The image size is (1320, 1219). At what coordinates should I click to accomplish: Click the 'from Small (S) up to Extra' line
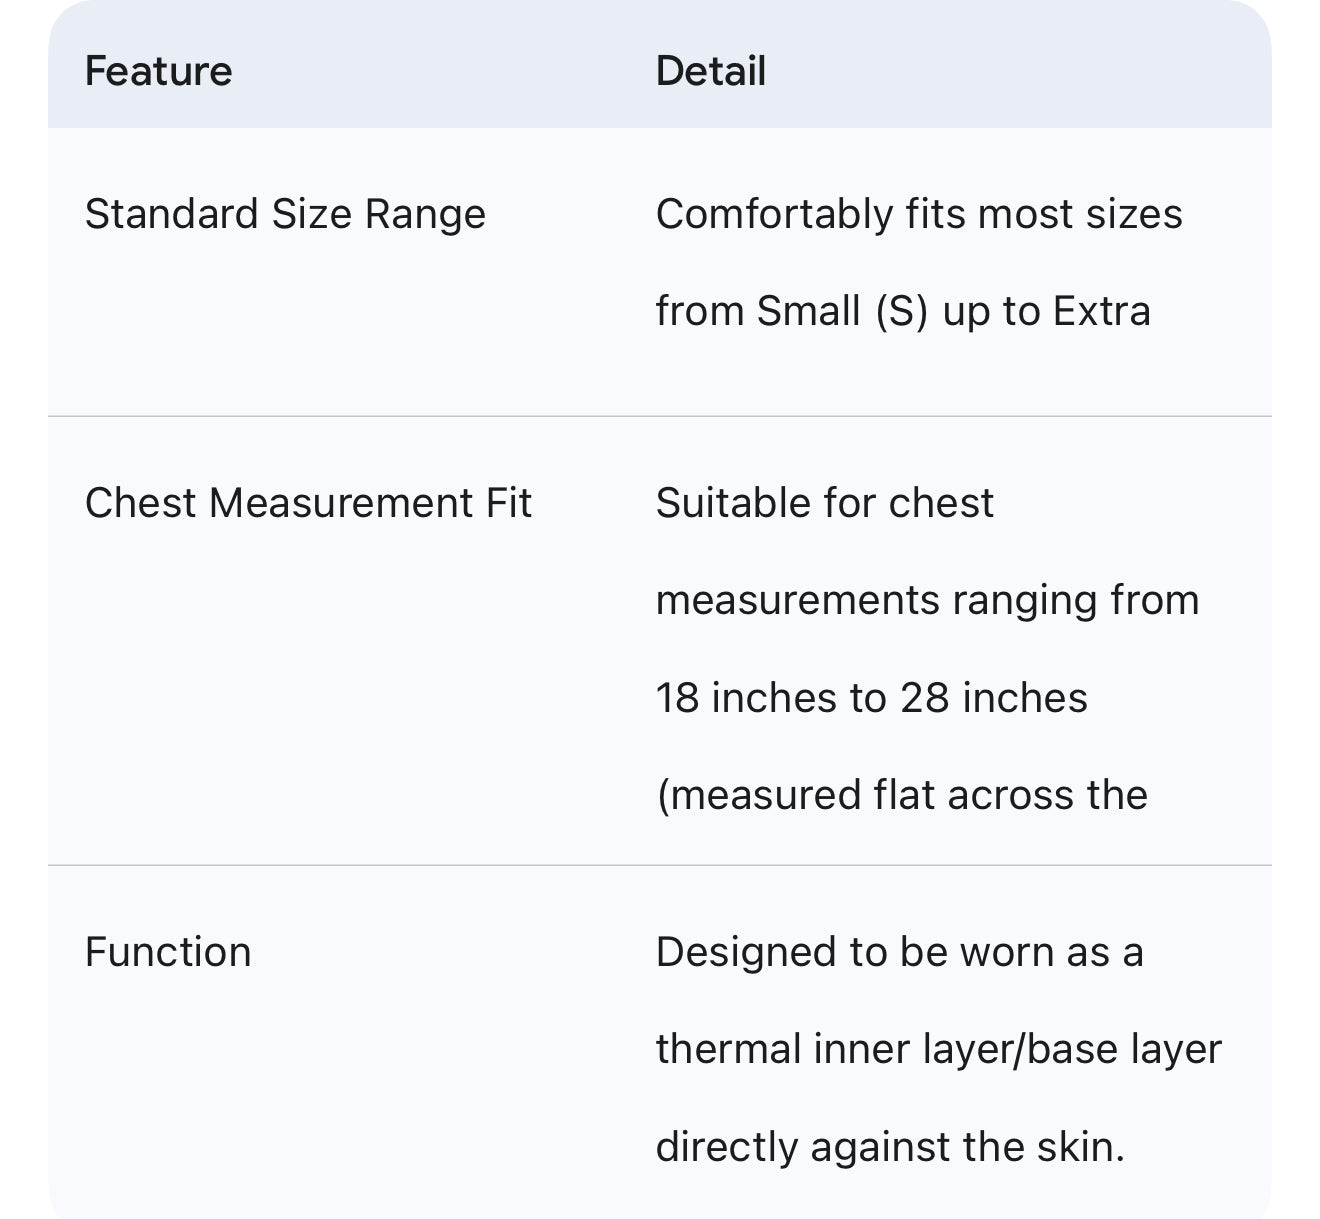tap(902, 311)
